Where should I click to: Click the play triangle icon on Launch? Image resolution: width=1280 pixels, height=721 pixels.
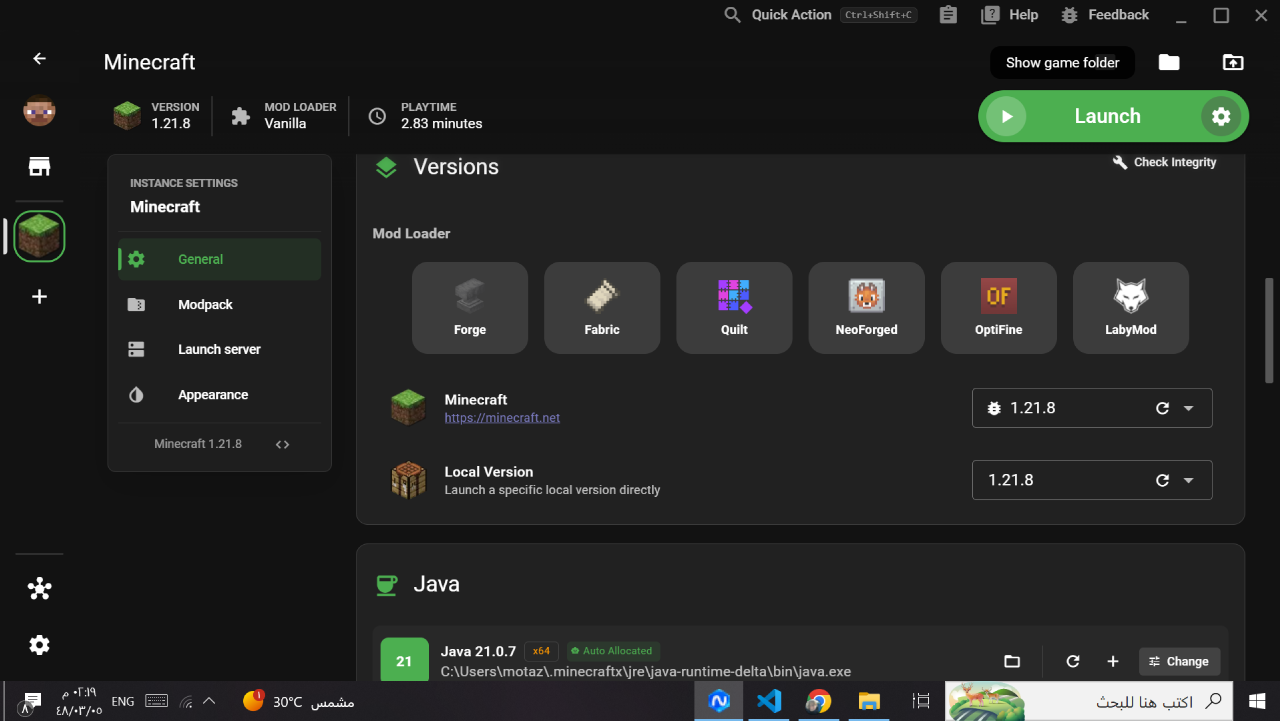tap(1006, 116)
